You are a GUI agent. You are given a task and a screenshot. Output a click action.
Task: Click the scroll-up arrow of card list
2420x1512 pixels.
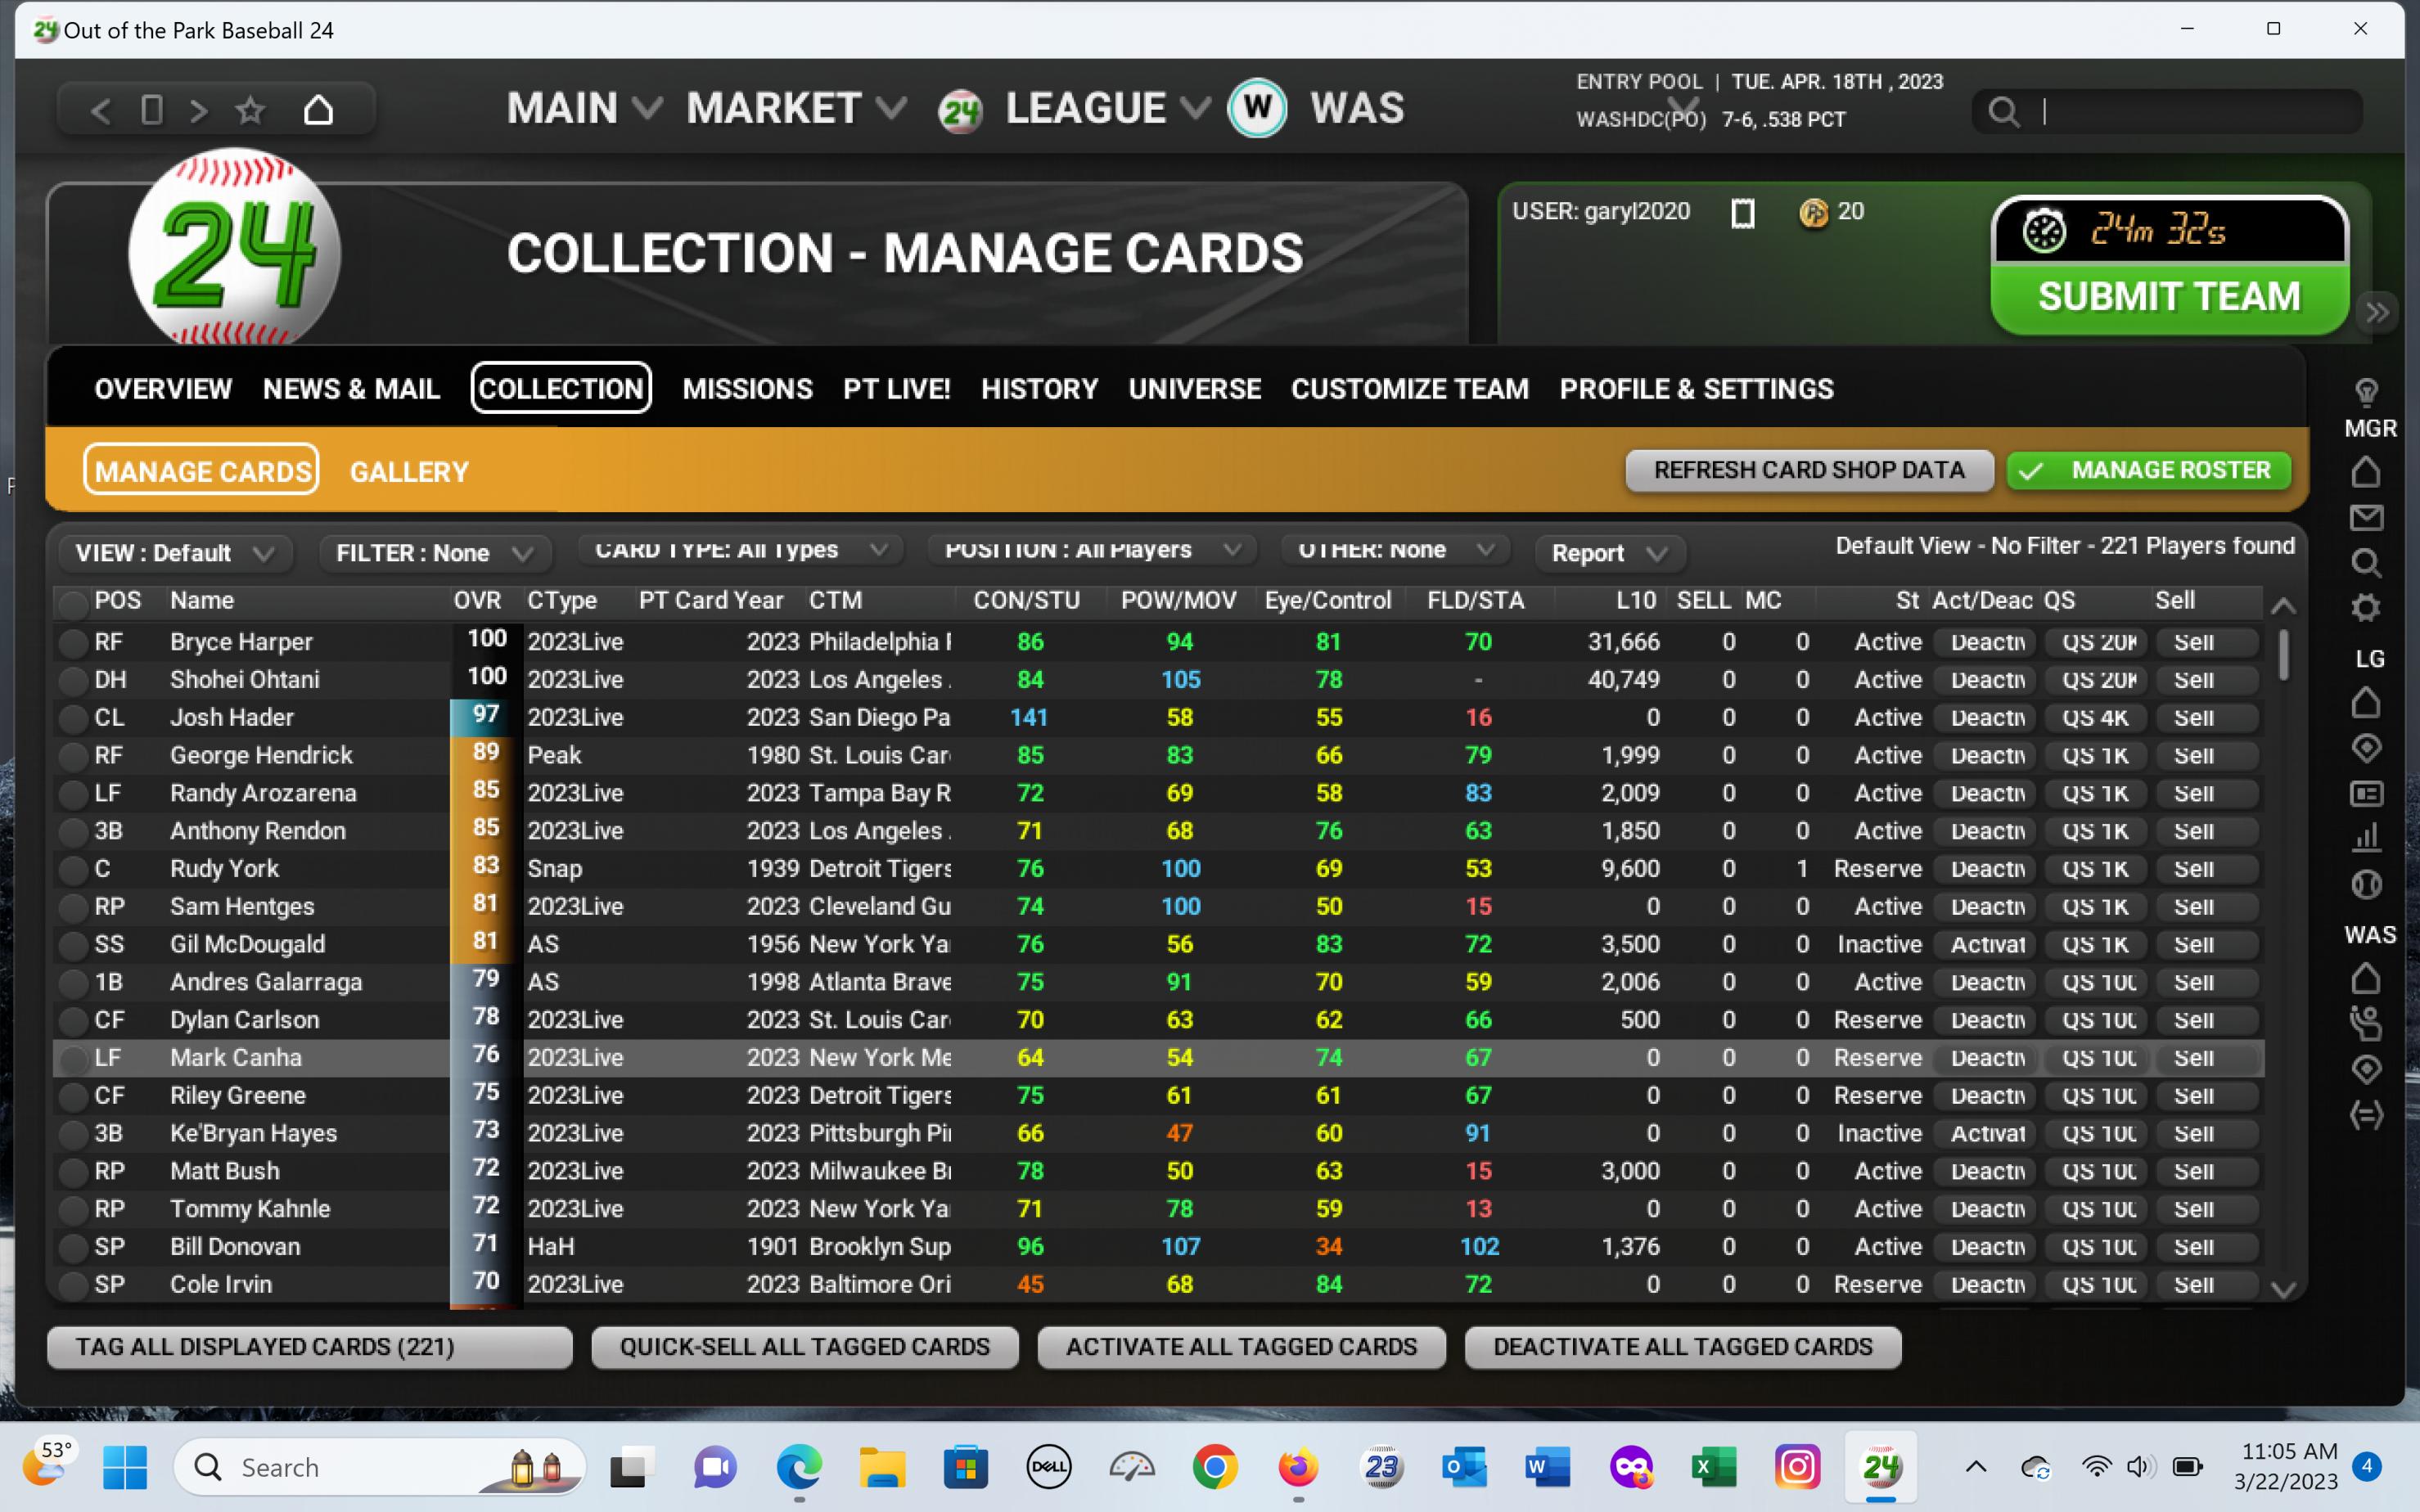coord(2283,606)
